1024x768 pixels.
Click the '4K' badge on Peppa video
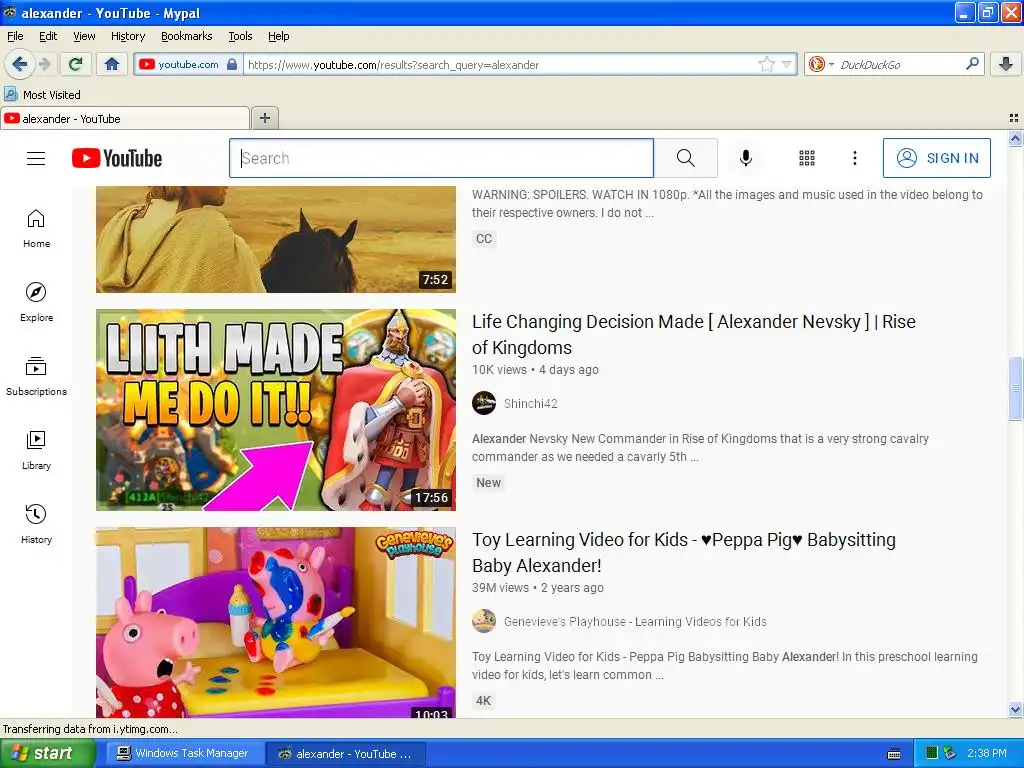pyautogui.click(x=483, y=701)
